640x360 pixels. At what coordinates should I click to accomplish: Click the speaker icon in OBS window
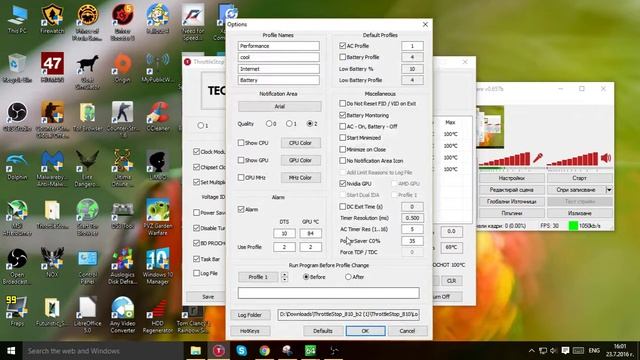coord(606,158)
